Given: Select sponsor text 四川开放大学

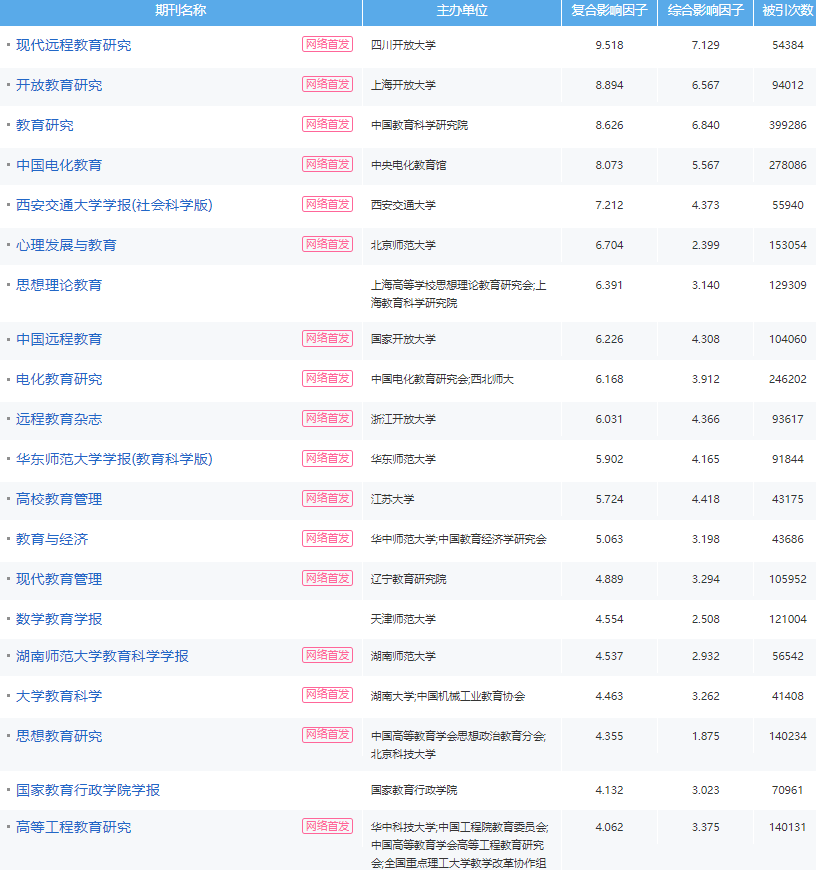Looking at the screenshot, I should (403, 45).
